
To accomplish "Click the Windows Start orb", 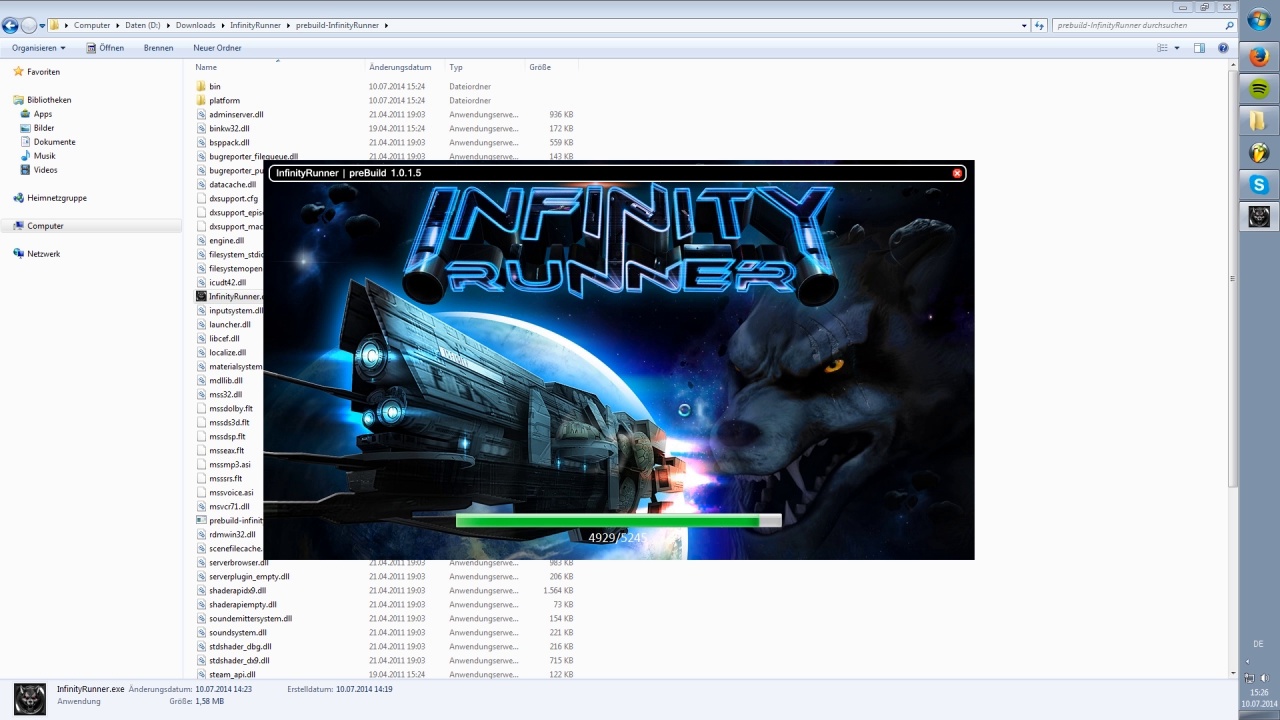I will (1259, 20).
